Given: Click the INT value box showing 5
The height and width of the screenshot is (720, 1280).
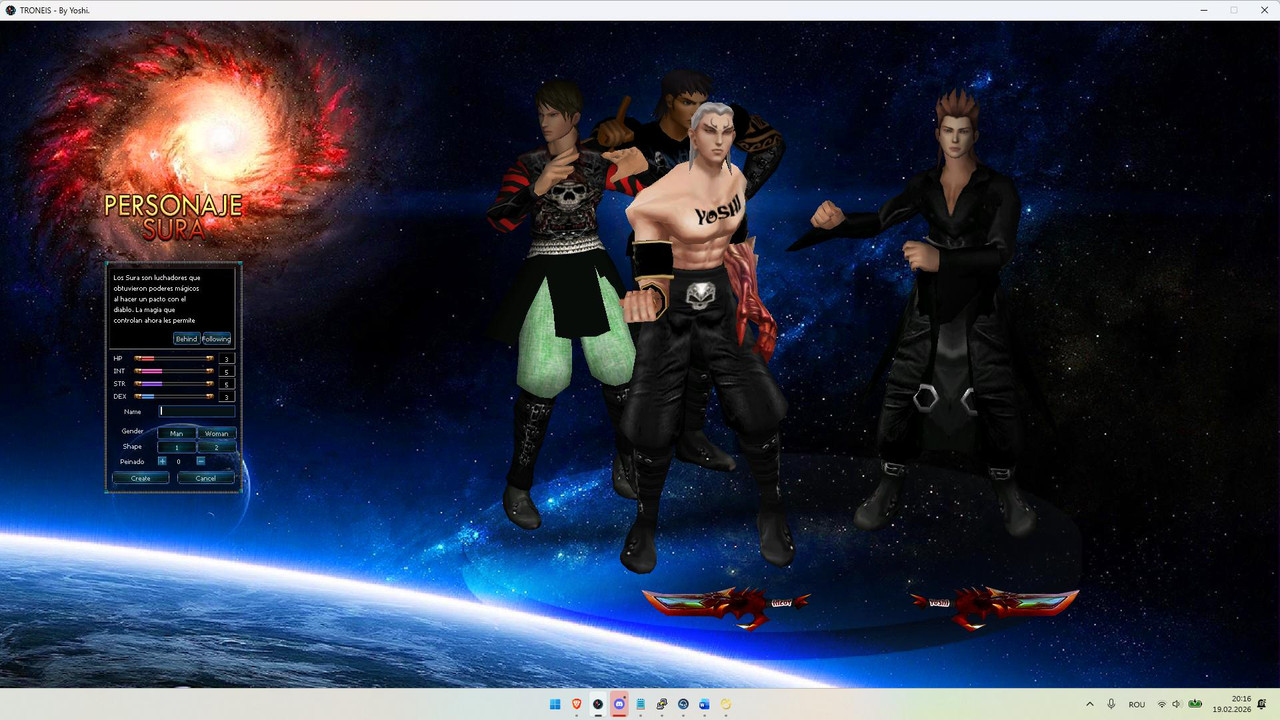Looking at the screenshot, I should pos(227,371).
